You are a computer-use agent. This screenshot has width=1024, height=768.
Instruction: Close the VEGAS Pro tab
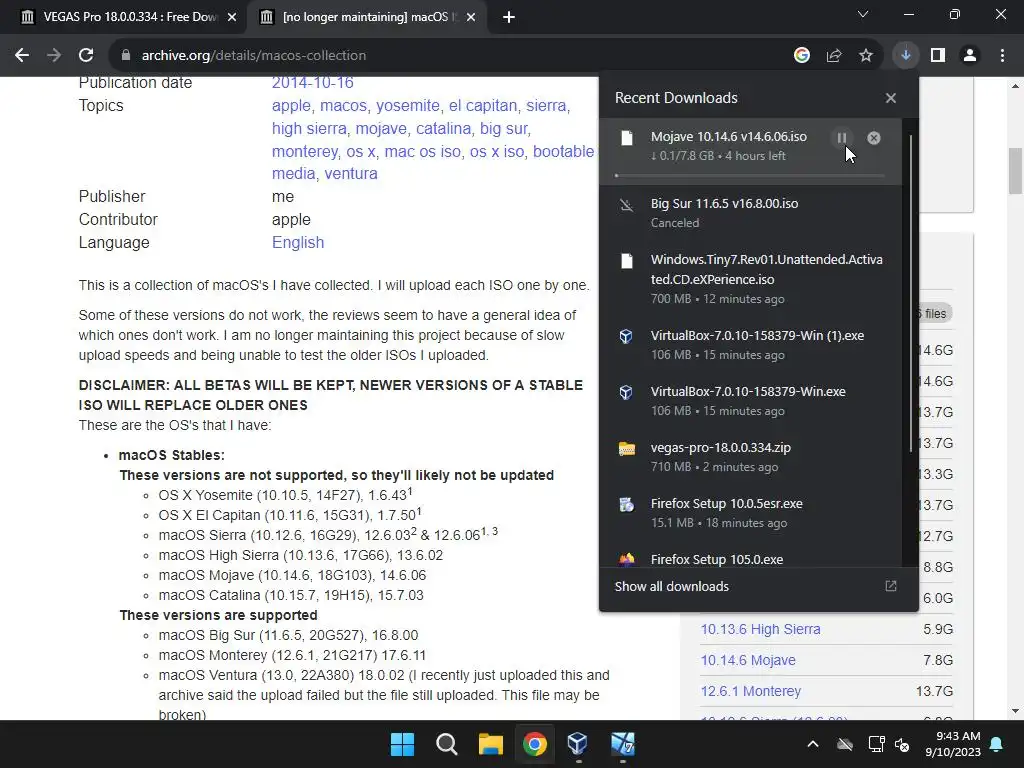(232, 18)
